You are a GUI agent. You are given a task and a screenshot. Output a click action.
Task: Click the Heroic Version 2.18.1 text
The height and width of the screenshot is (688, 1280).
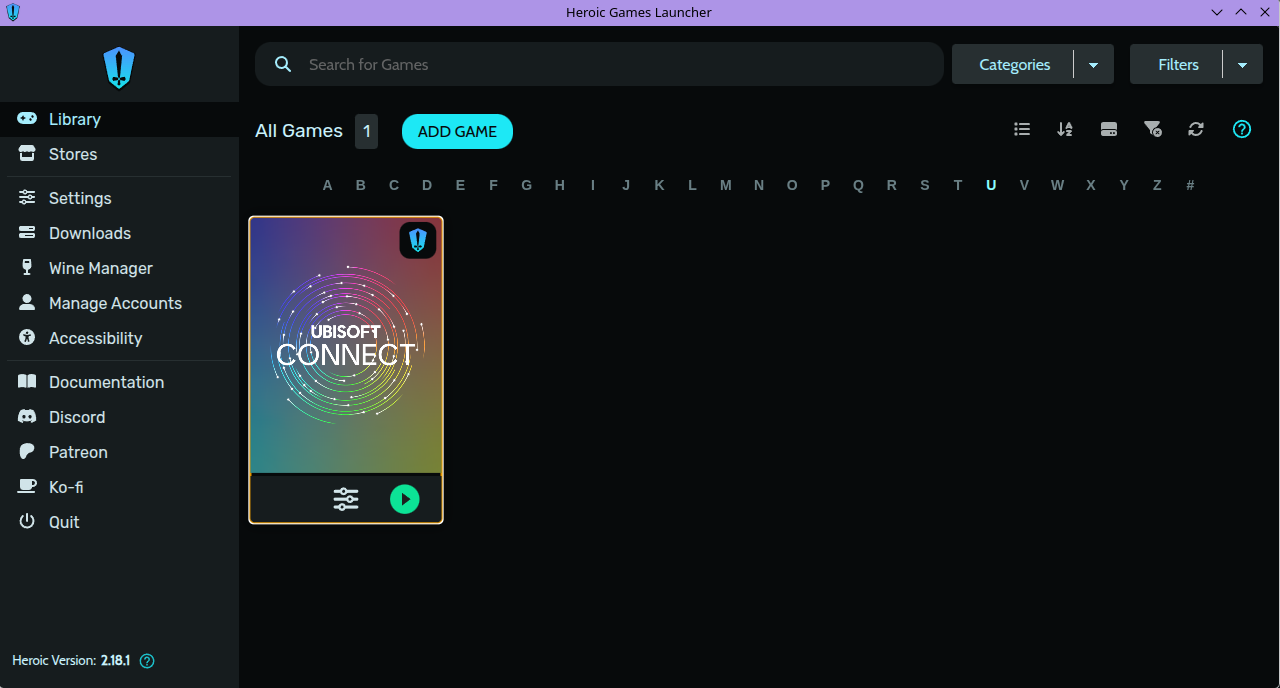[71, 661]
